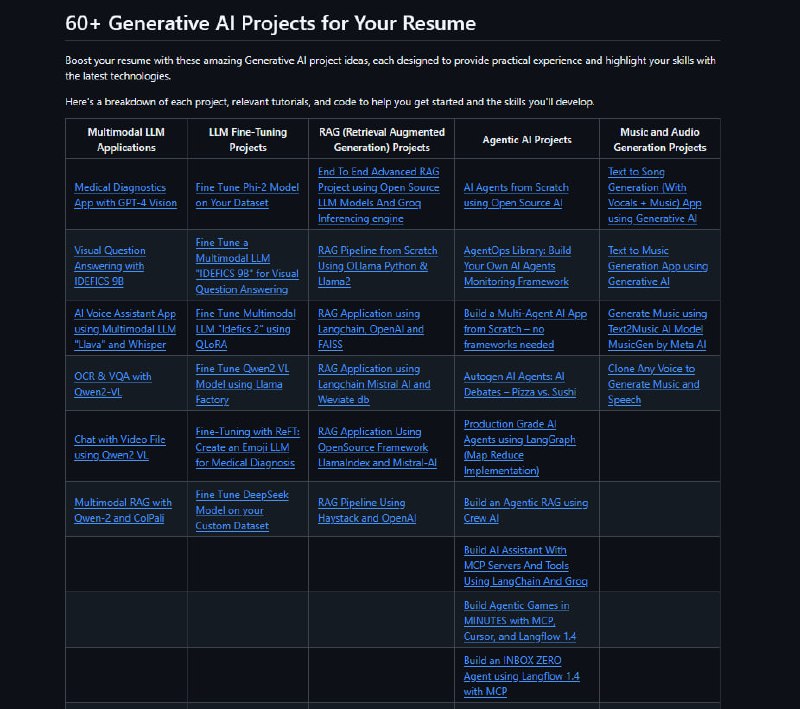Click the RAG Projects column header
Image resolution: width=800 pixels, height=709 pixels.
point(382,139)
